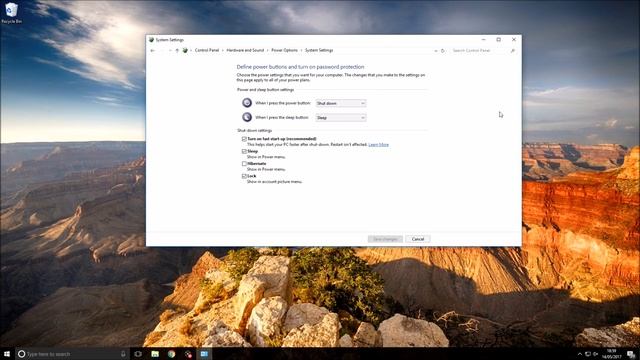Click 'When I press the power button' label
The height and width of the screenshot is (360, 640).
[x=283, y=103]
